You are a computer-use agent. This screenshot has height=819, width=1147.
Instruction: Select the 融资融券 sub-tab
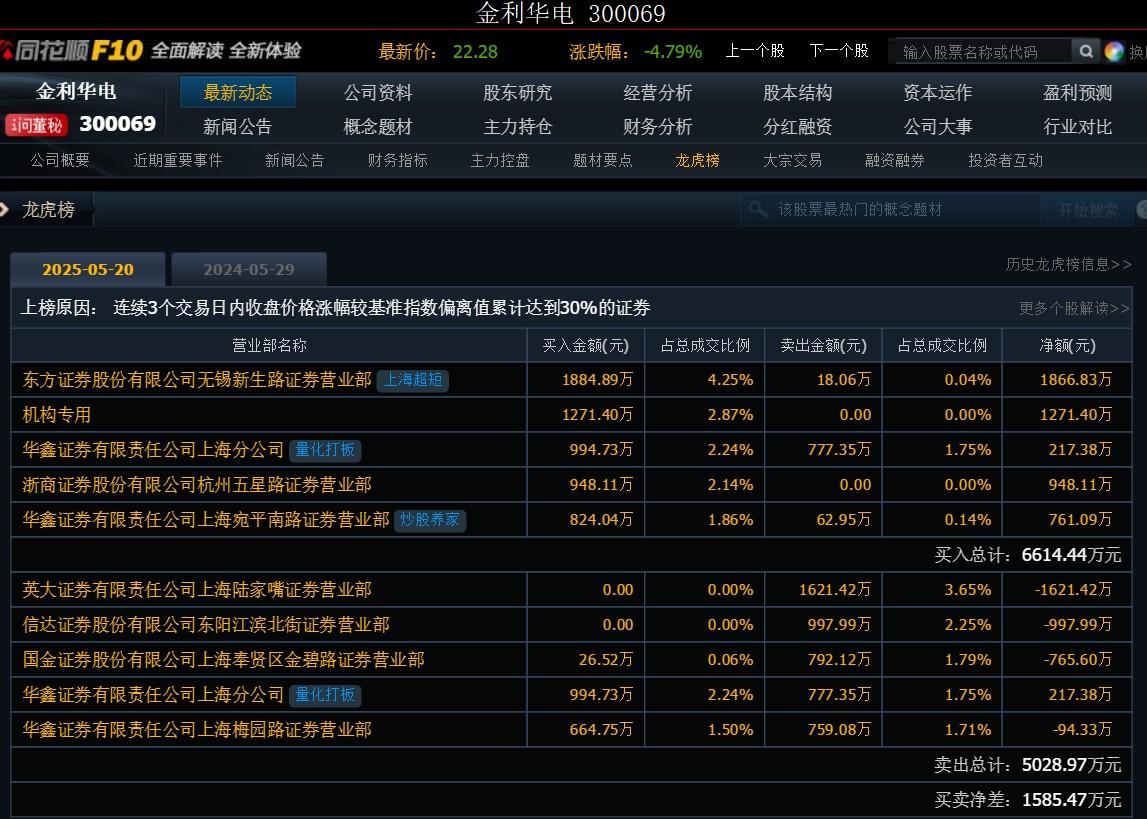(x=895, y=160)
